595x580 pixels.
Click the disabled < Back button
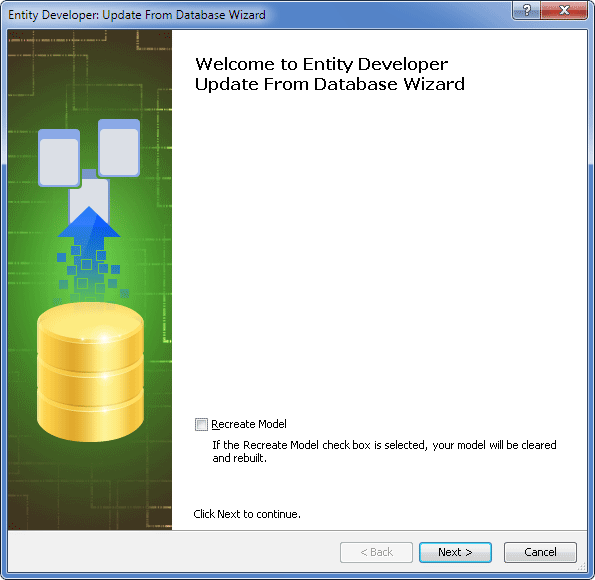376,552
